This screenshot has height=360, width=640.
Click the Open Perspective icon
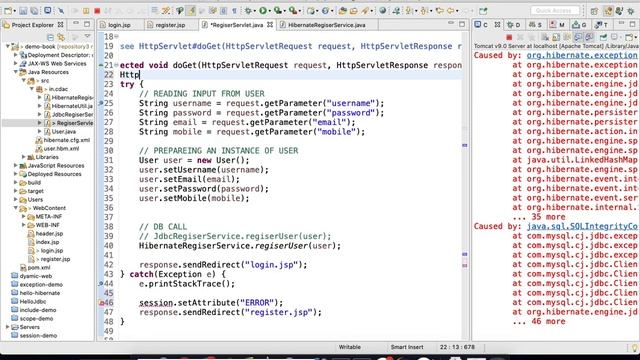pyautogui.click(x=594, y=11)
